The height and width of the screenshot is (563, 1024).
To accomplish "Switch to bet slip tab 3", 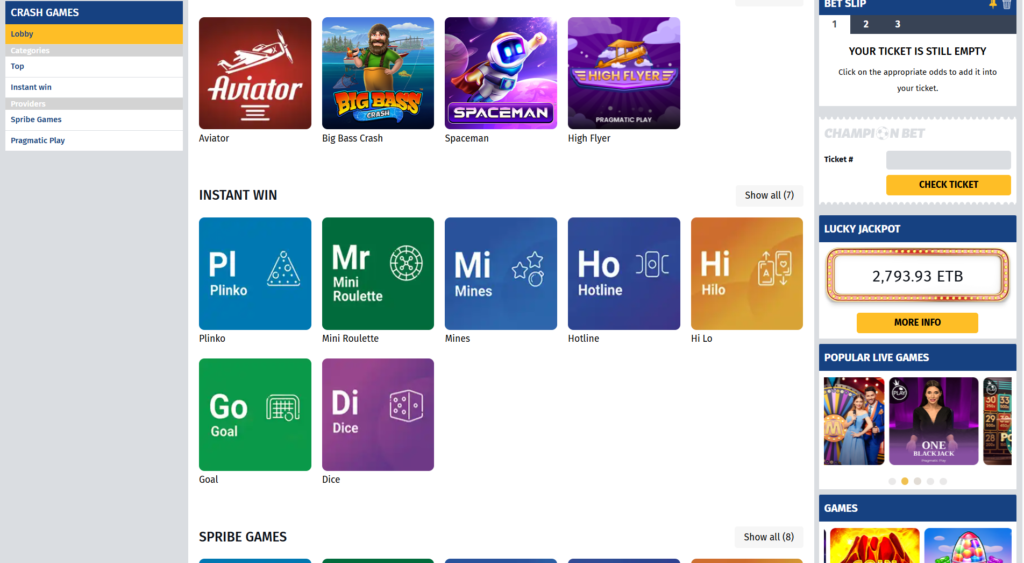I will 897,24.
